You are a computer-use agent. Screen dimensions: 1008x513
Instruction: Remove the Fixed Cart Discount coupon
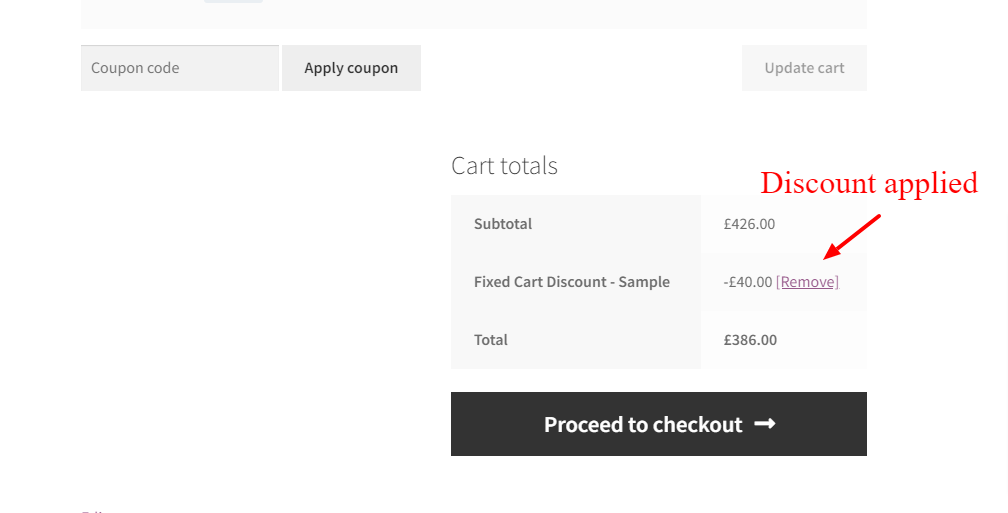click(807, 282)
